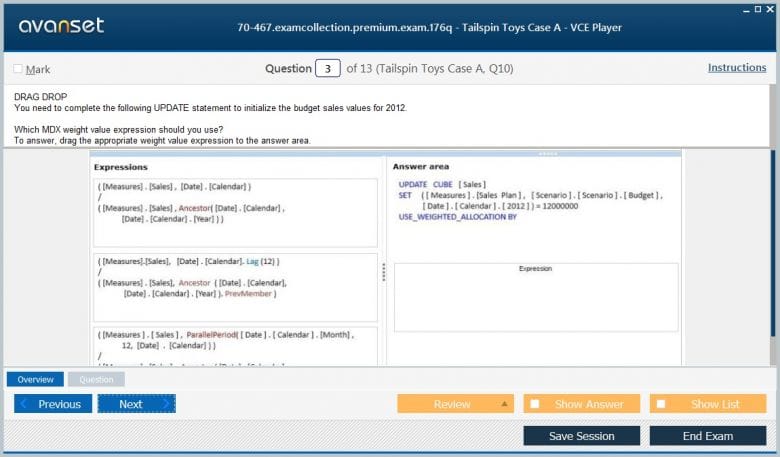Click the Save Session button

[582, 436]
